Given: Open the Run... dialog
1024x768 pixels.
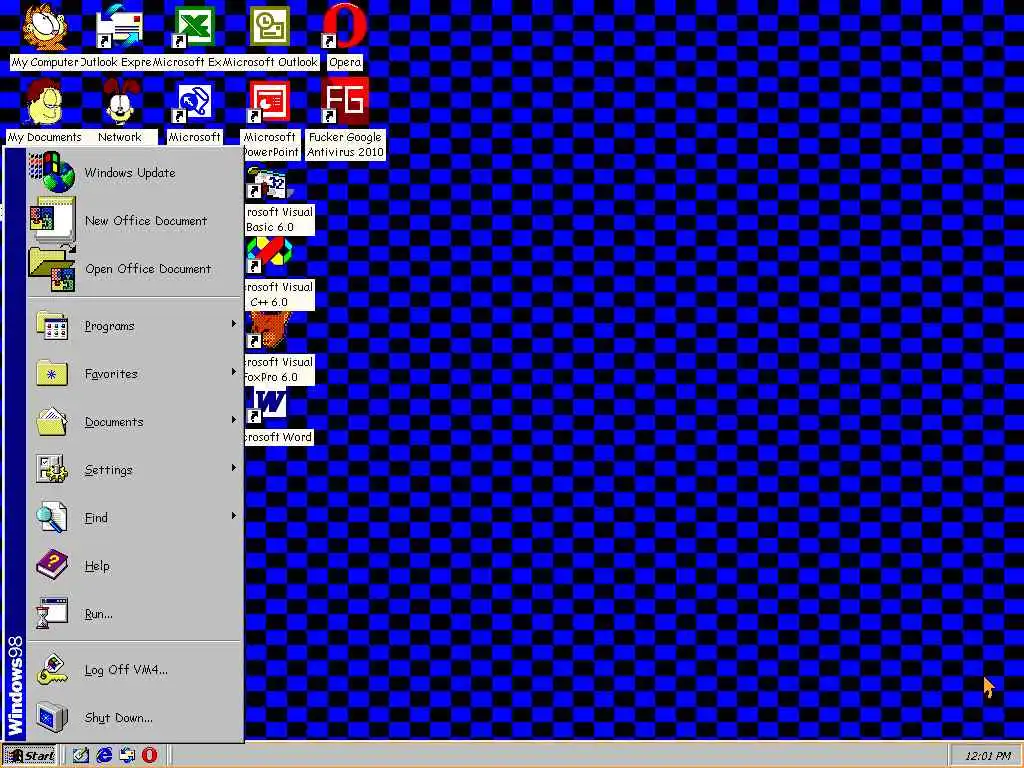Looking at the screenshot, I should [x=135, y=613].
